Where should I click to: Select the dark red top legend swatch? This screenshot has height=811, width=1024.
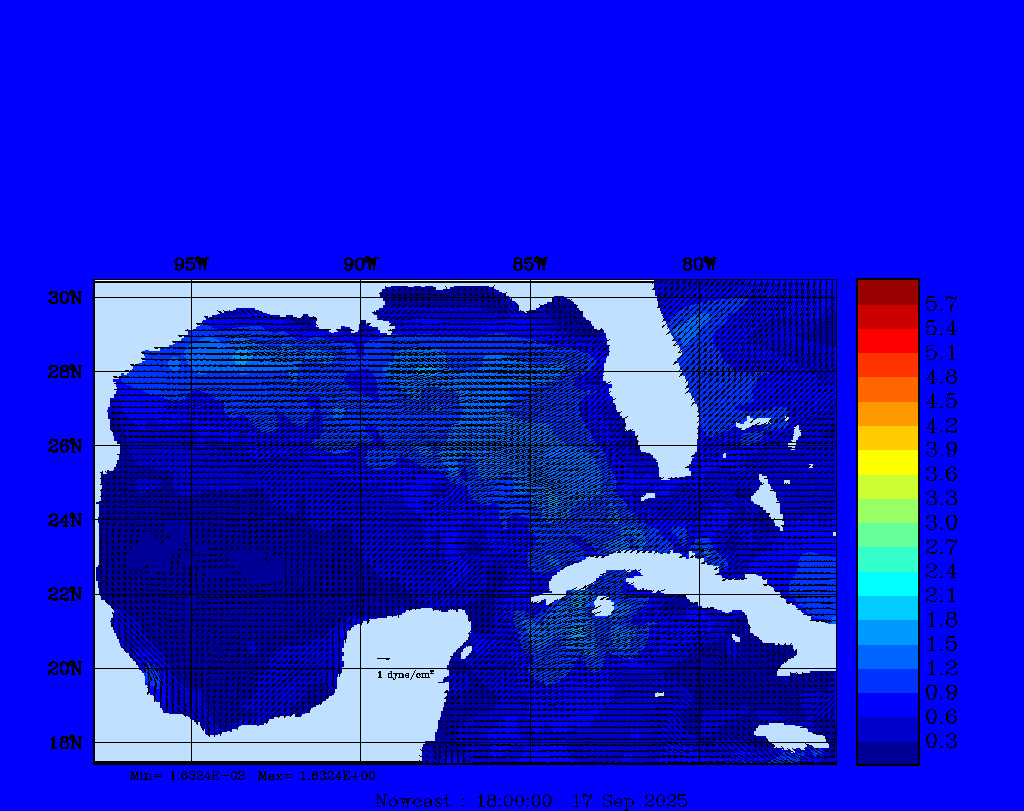[887, 292]
